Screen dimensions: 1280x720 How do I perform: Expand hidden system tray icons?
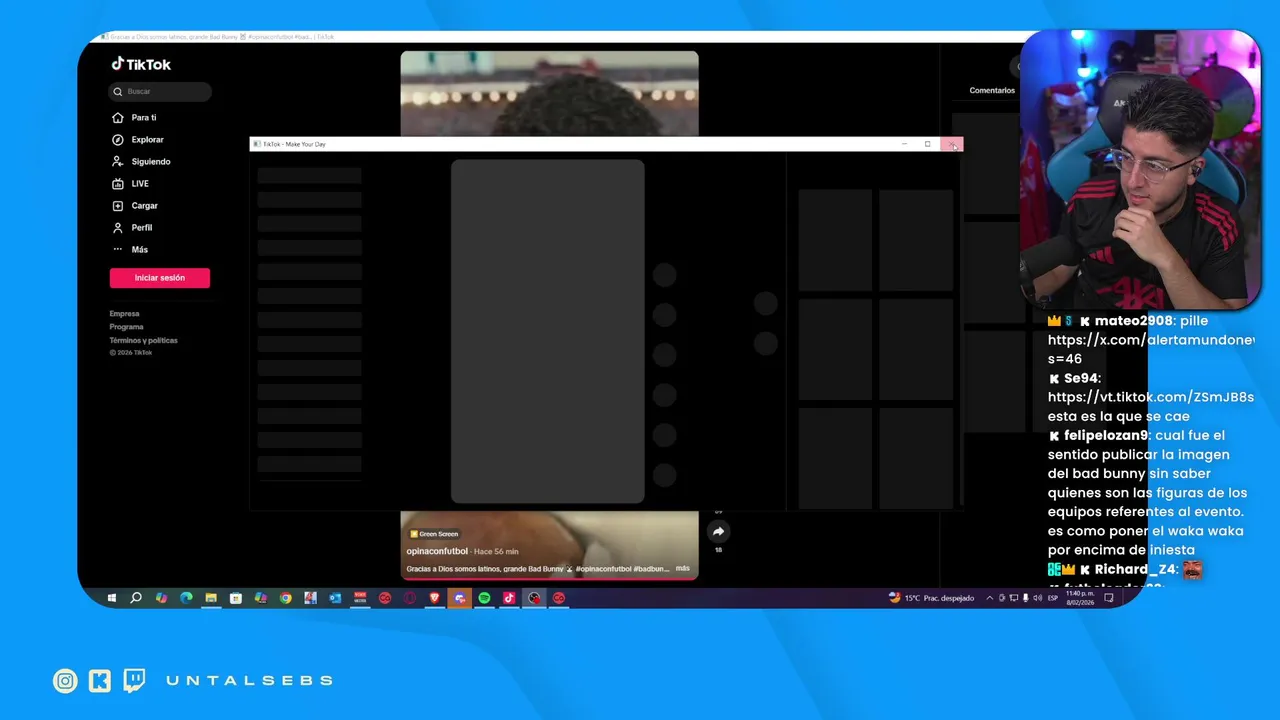pos(990,598)
